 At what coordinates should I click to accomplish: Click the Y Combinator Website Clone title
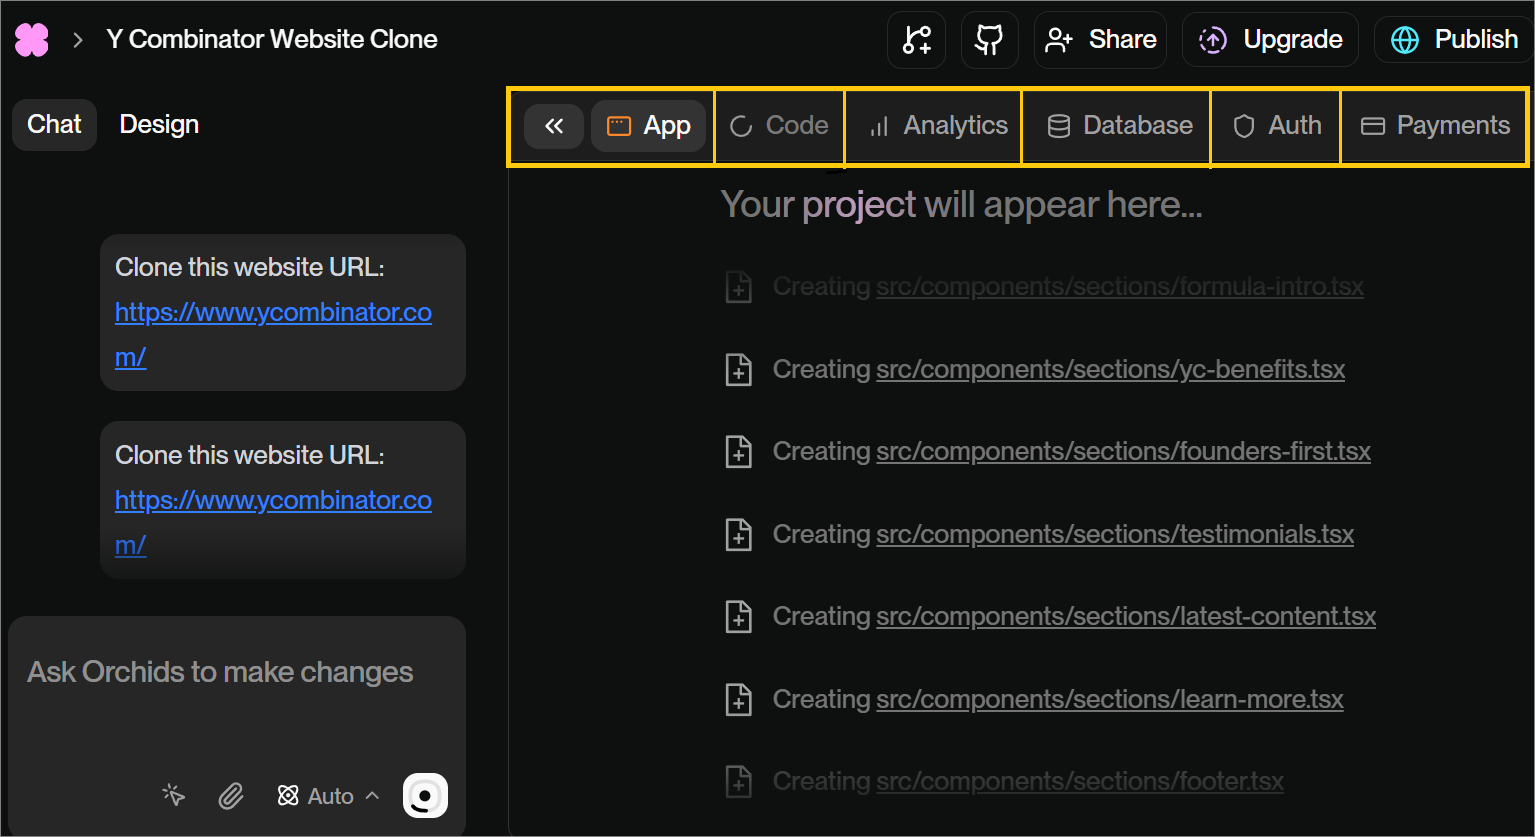[272, 40]
